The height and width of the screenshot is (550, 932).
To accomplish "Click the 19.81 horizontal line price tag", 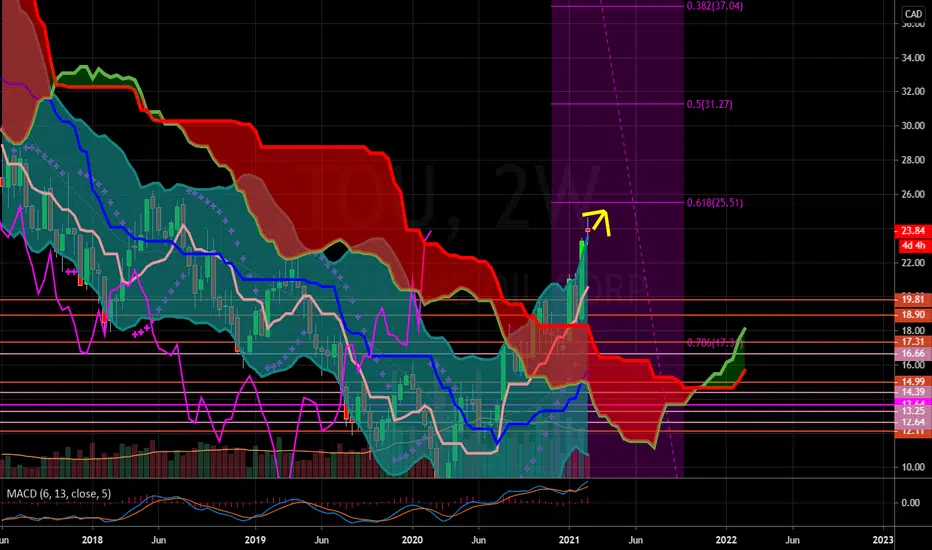I will (912, 300).
